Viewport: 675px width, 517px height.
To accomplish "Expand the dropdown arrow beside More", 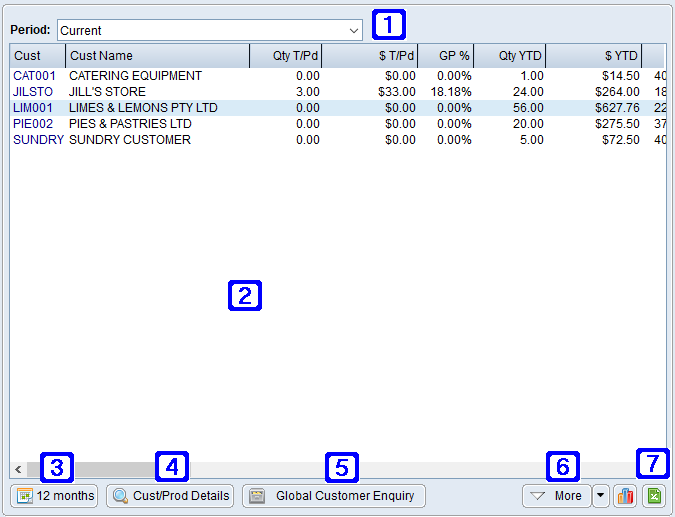I will point(601,496).
